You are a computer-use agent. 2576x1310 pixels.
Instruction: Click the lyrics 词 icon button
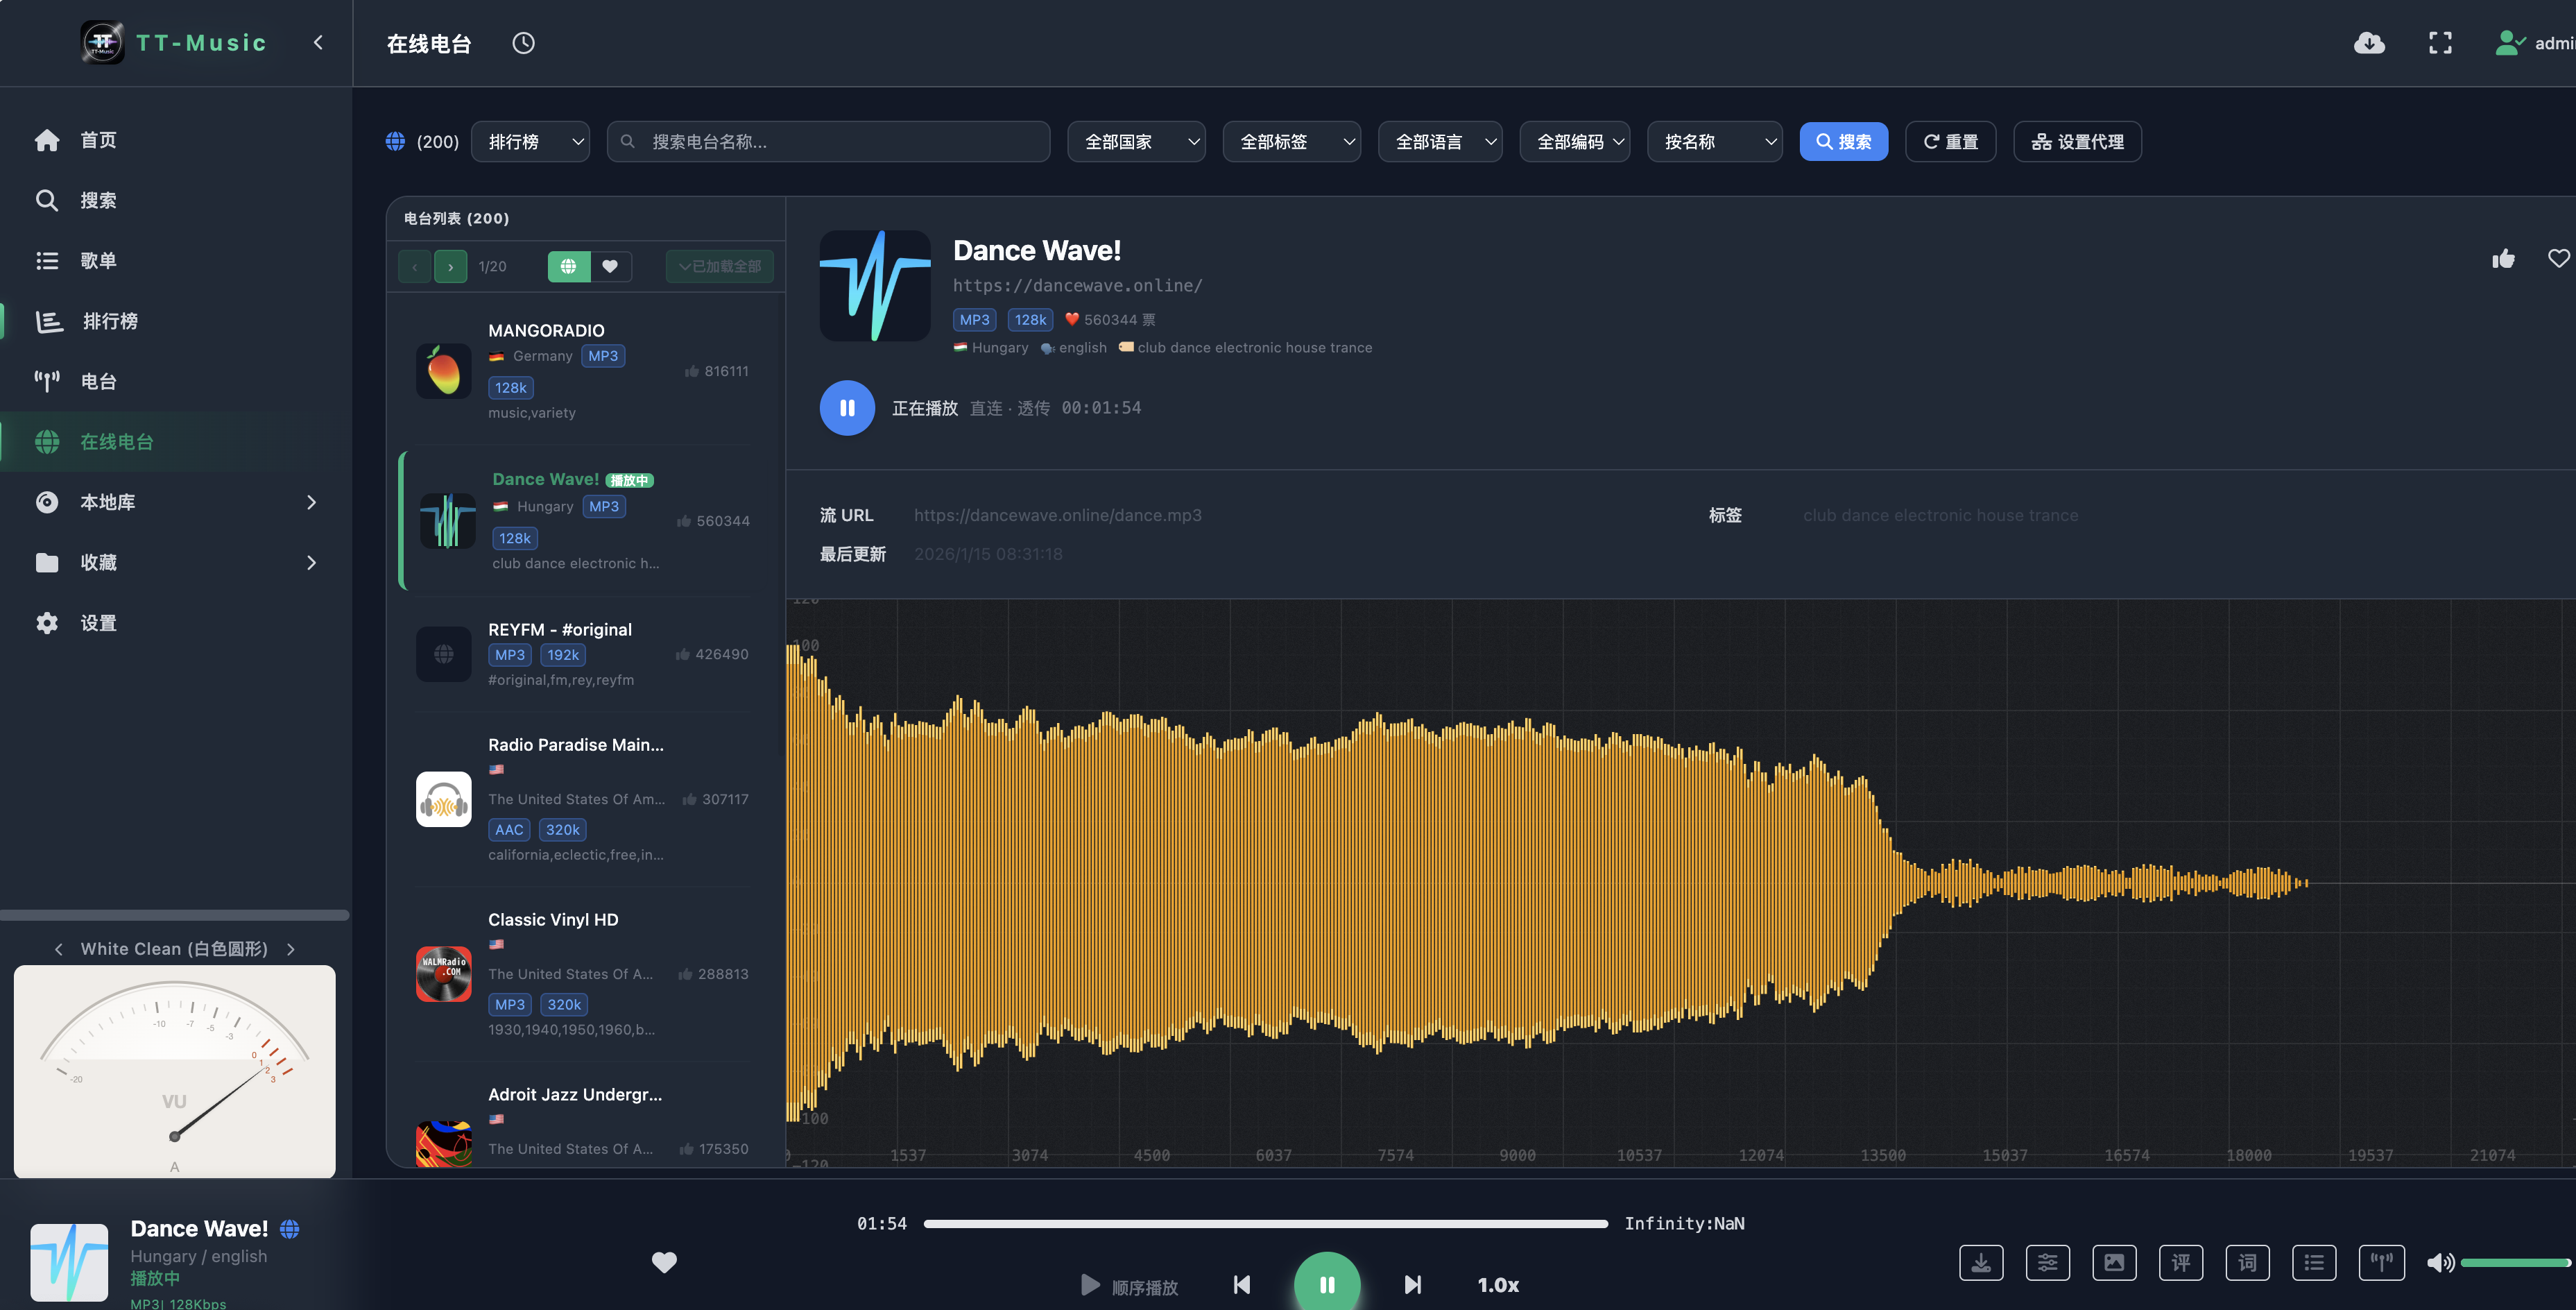click(2247, 1263)
